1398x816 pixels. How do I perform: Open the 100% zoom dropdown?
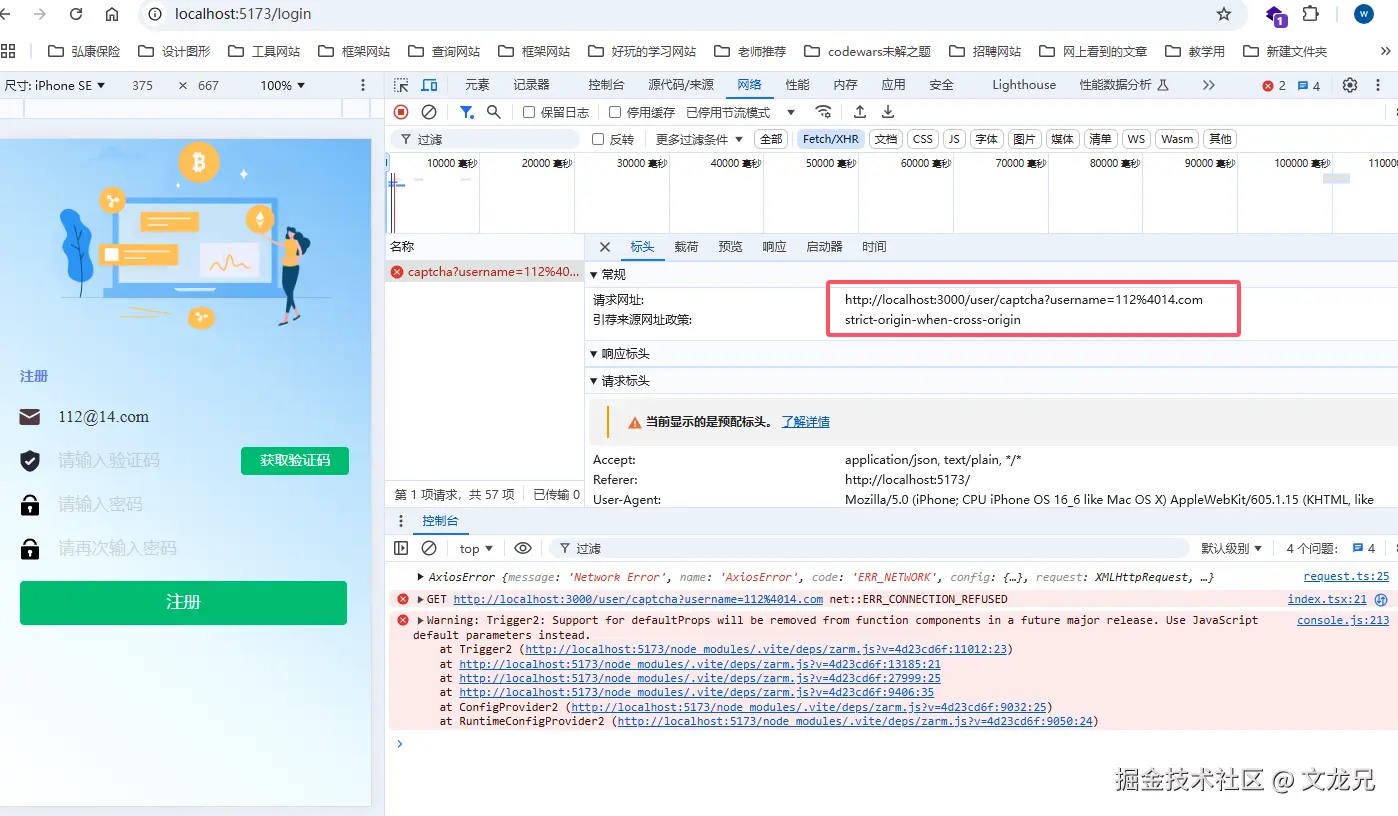click(283, 85)
